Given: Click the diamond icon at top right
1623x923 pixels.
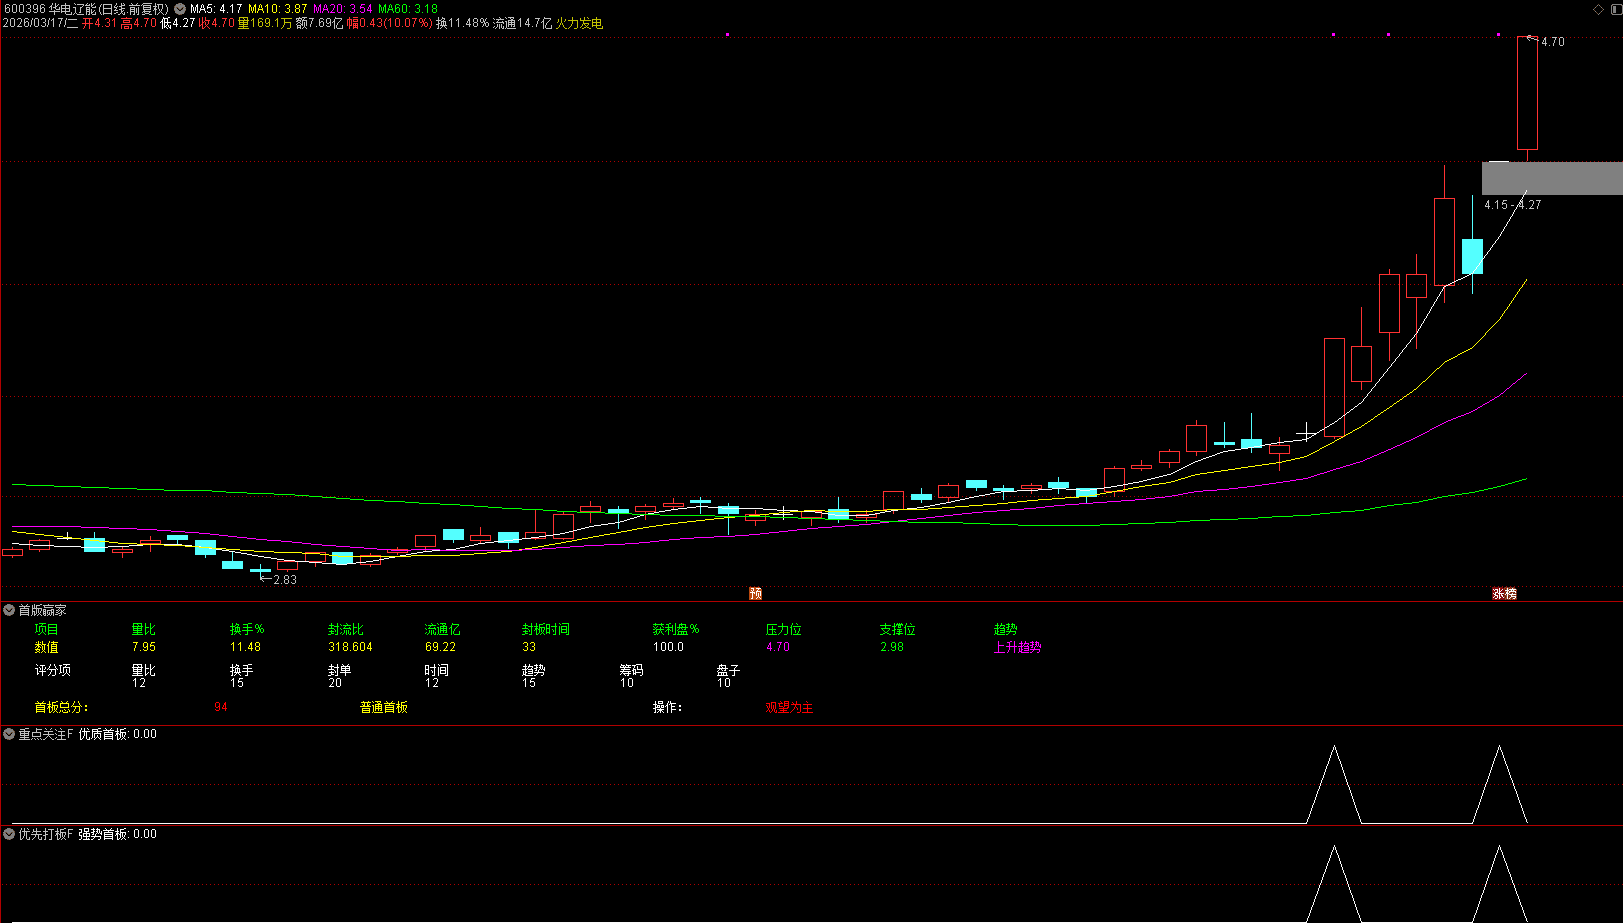Looking at the screenshot, I should [1598, 9].
